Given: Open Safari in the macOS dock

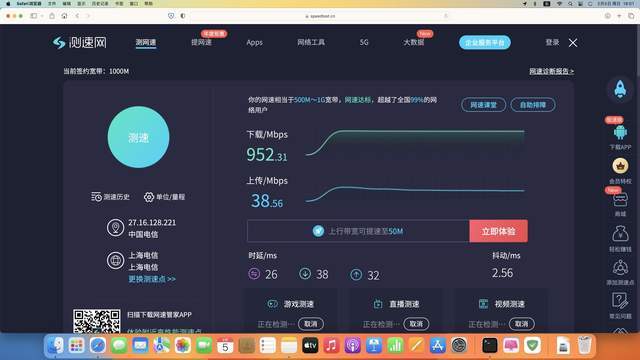Looking at the screenshot, I should [98, 346].
